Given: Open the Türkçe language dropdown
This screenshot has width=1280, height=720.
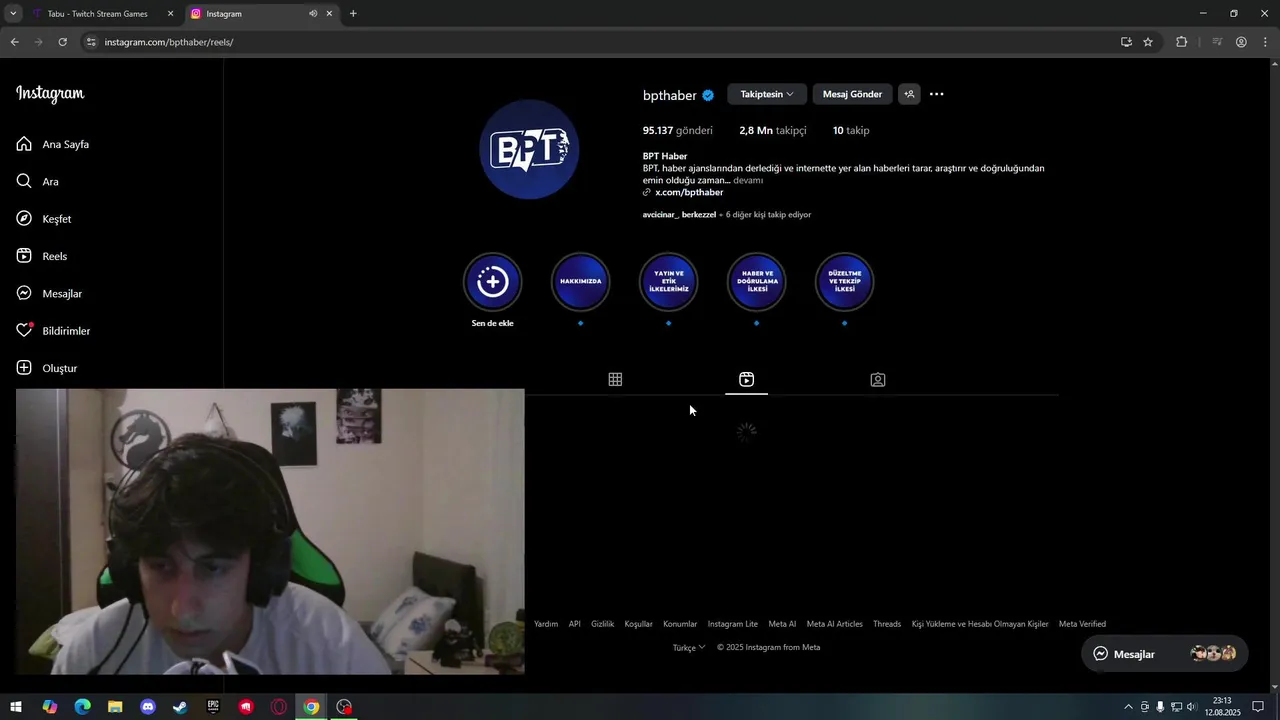Looking at the screenshot, I should [689, 647].
